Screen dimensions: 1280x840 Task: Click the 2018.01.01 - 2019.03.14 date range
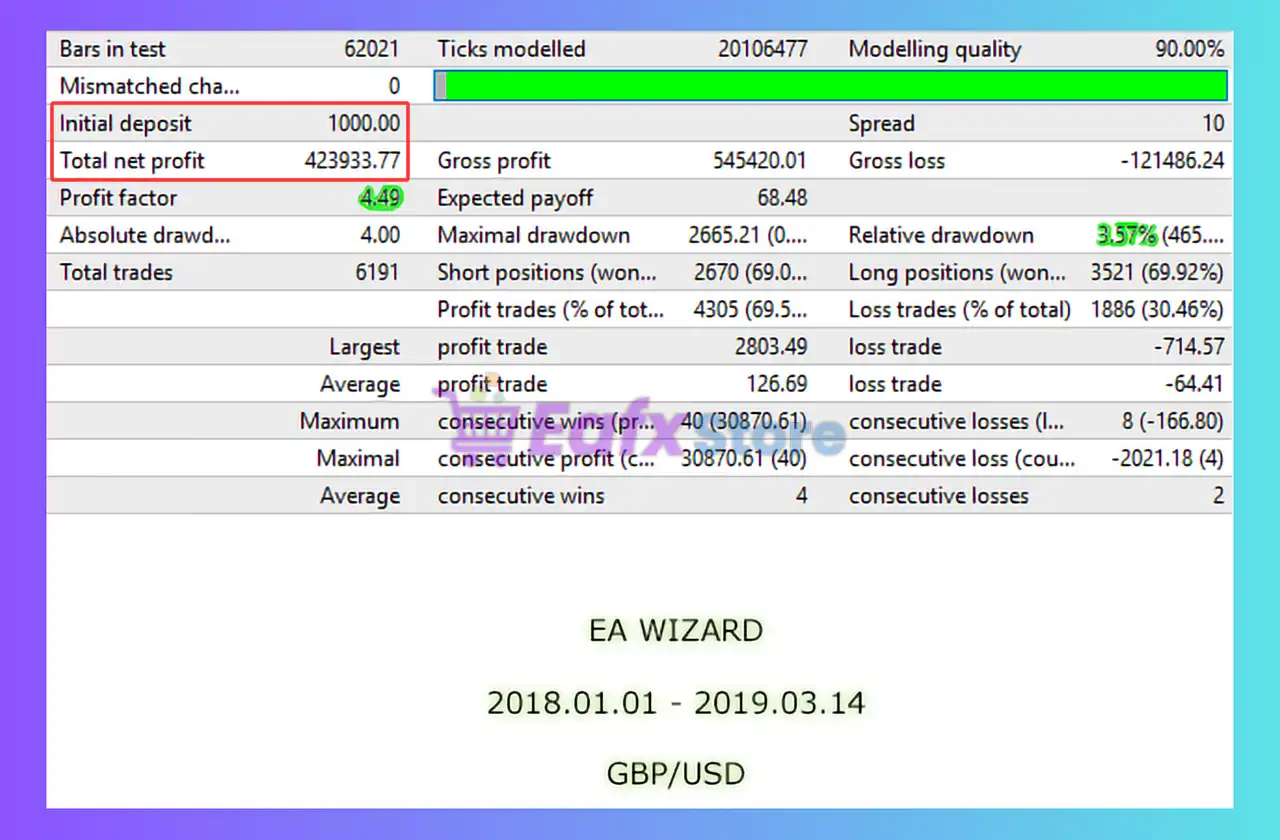[x=676, y=703]
